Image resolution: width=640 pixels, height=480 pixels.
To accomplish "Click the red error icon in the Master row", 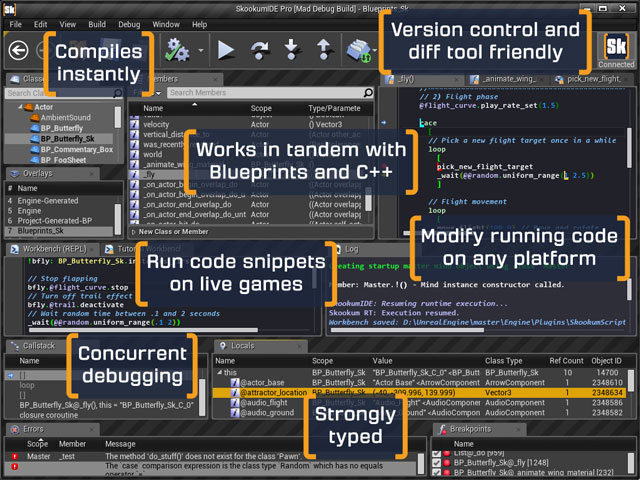I will coord(15,456).
